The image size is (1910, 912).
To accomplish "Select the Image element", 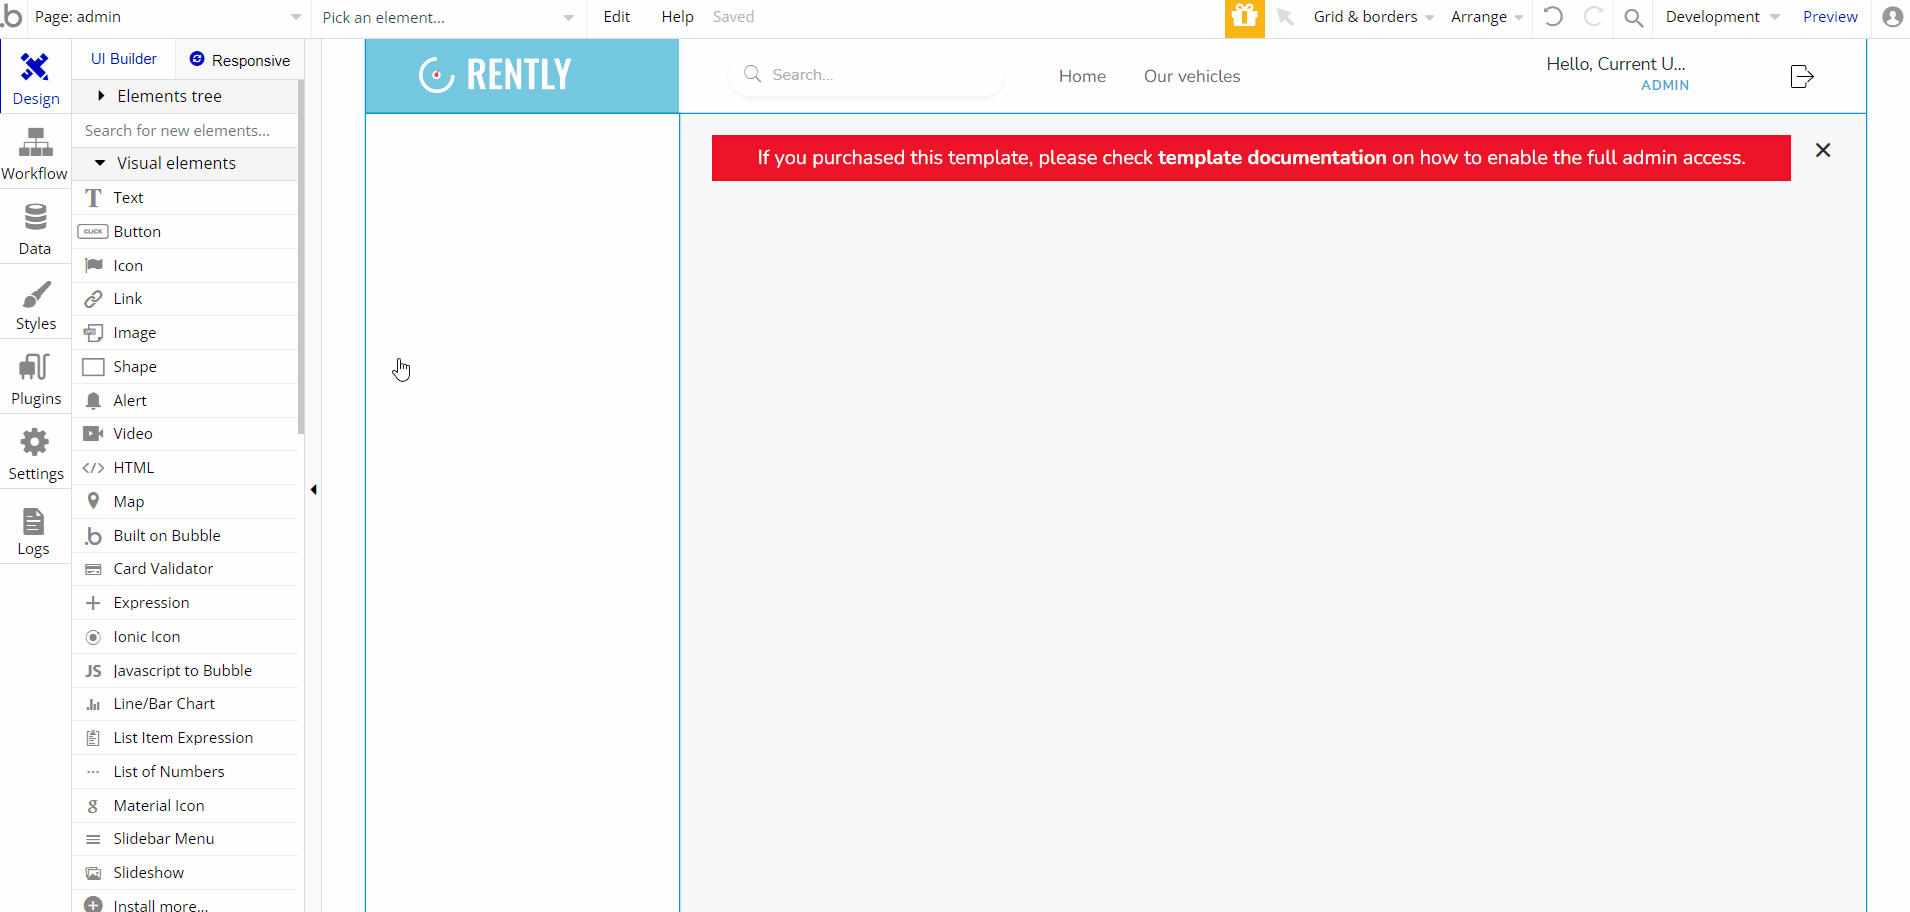I will (186, 333).
